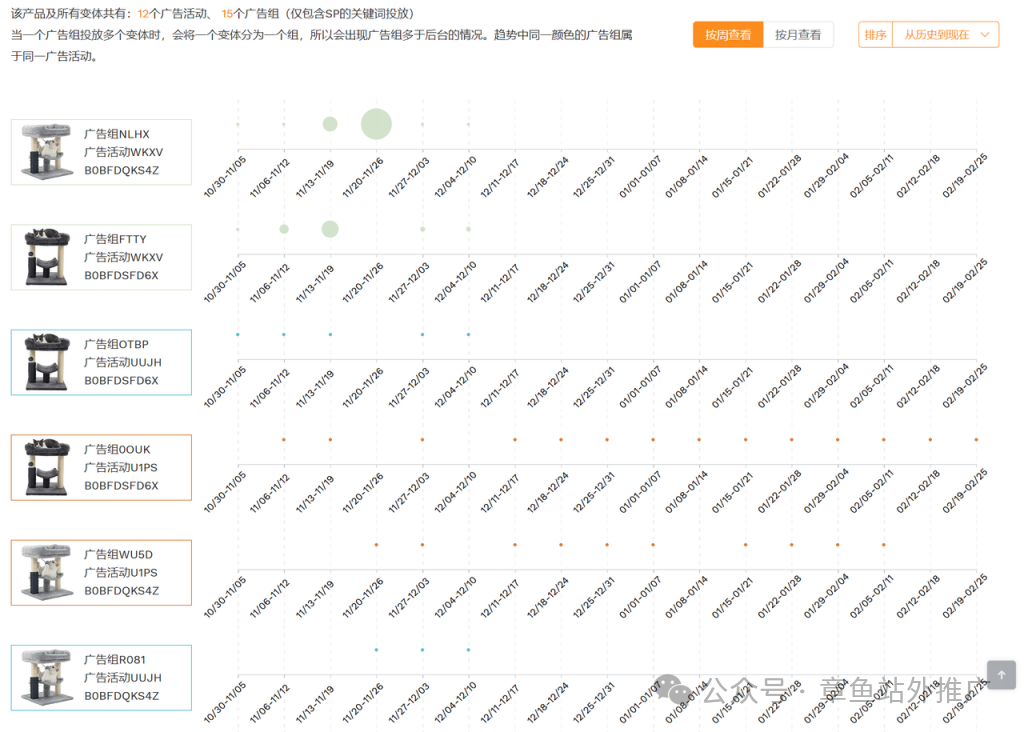1024x732 pixels.
Task: Click the 01/01-01/07 axis label in OTBP row
Action: (641, 387)
